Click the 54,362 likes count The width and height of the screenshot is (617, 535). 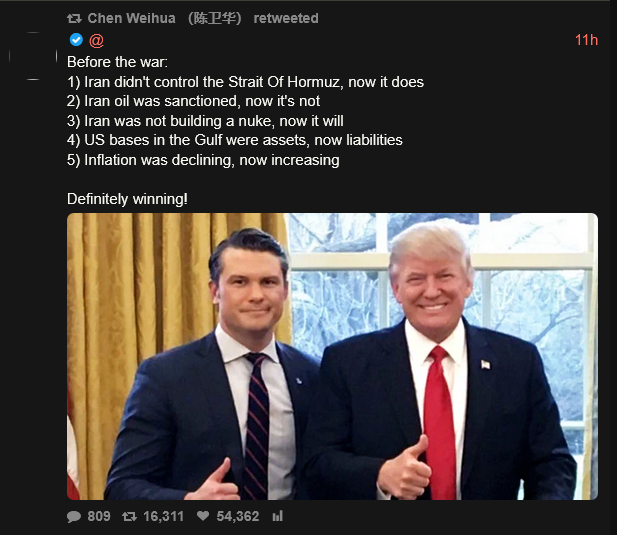click(x=238, y=516)
